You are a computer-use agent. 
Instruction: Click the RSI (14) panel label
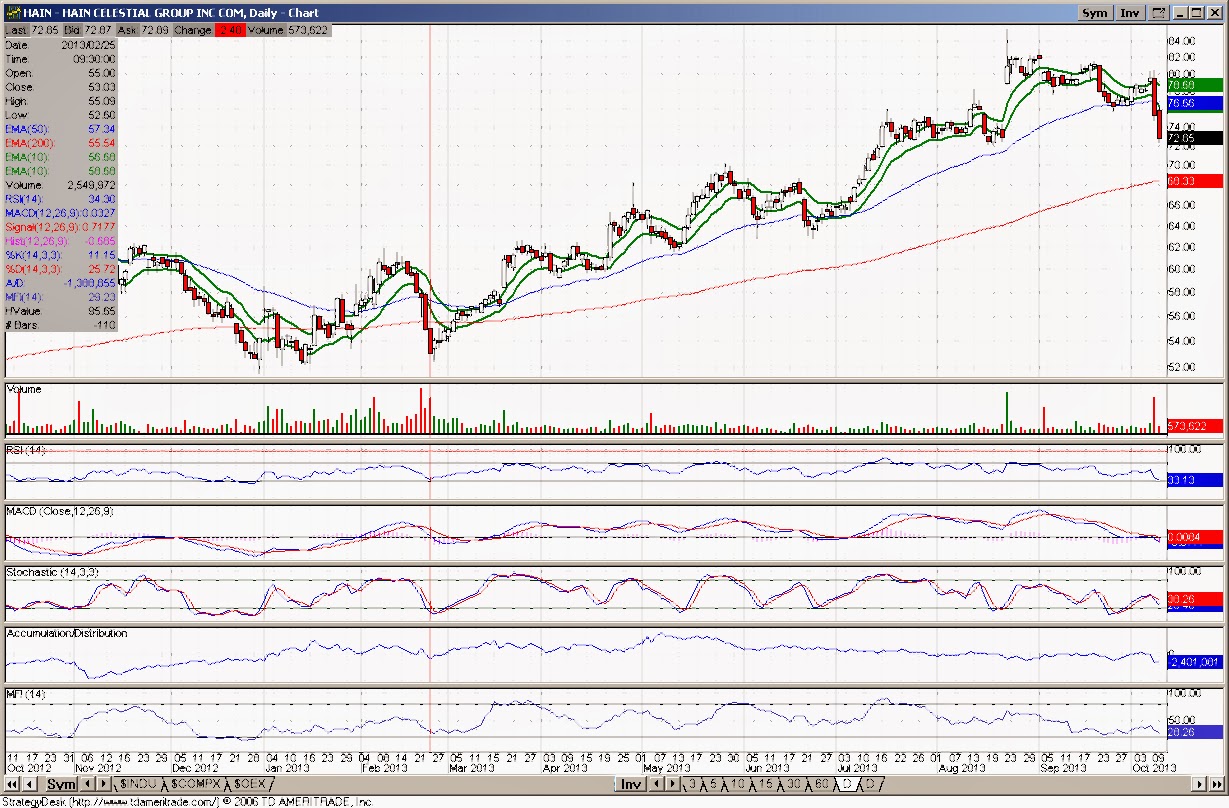pyautogui.click(x=26, y=450)
